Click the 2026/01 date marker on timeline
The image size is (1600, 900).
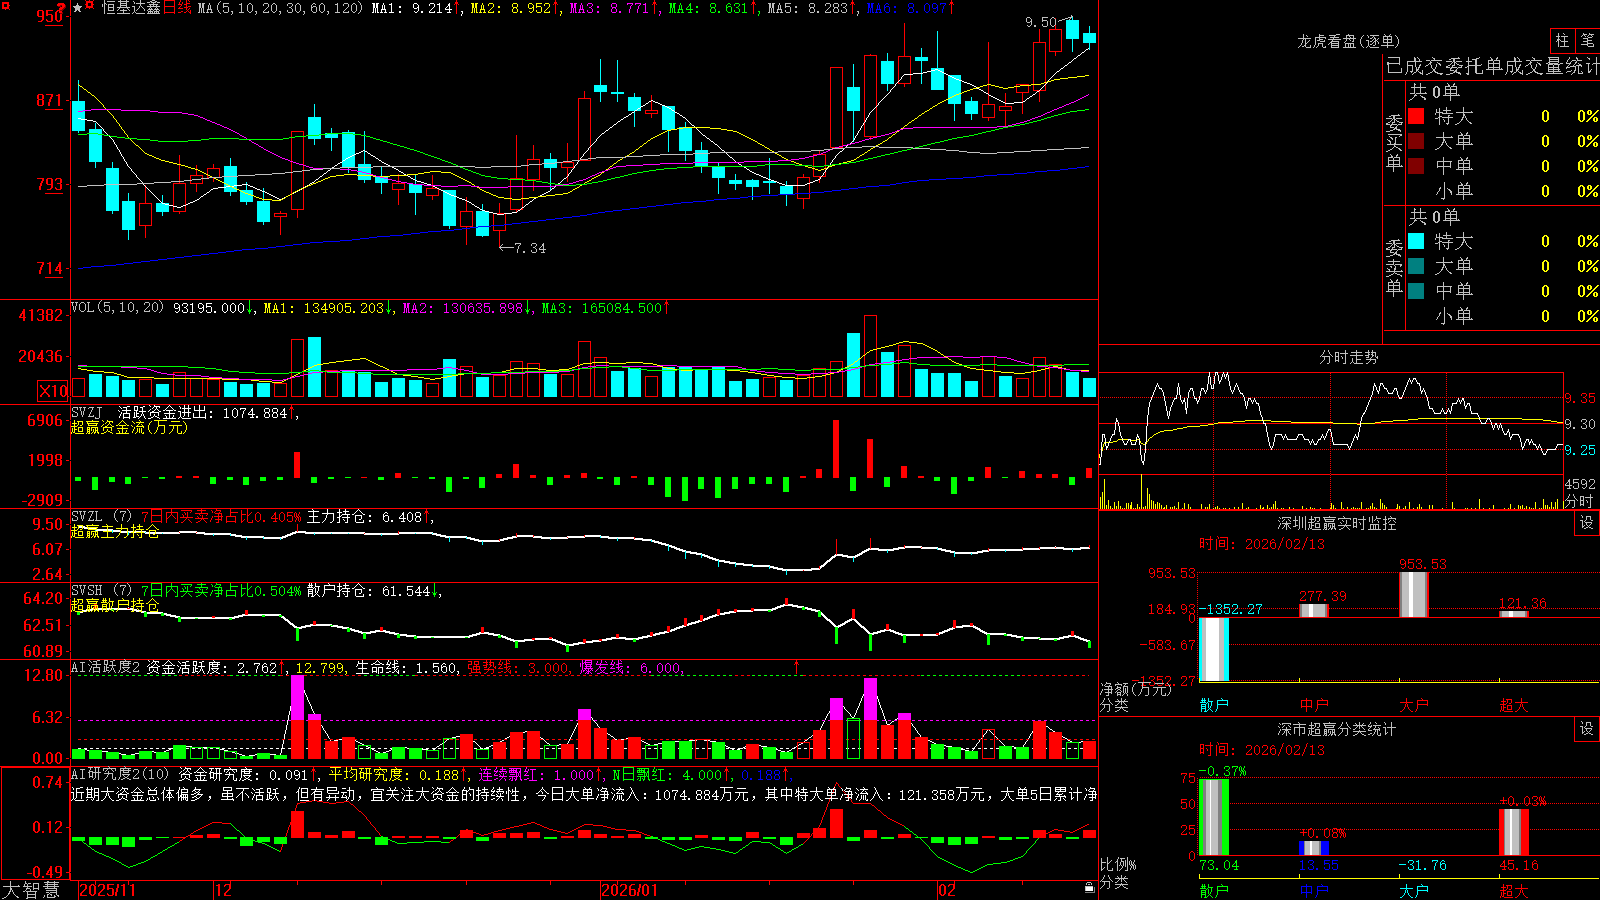(x=630, y=890)
